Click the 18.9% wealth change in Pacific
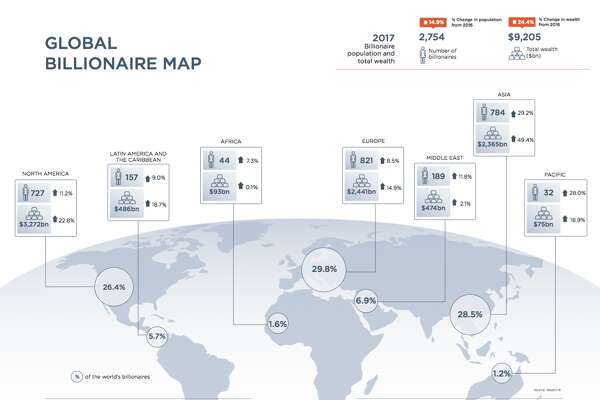The image size is (600, 400). pyautogui.click(x=577, y=220)
